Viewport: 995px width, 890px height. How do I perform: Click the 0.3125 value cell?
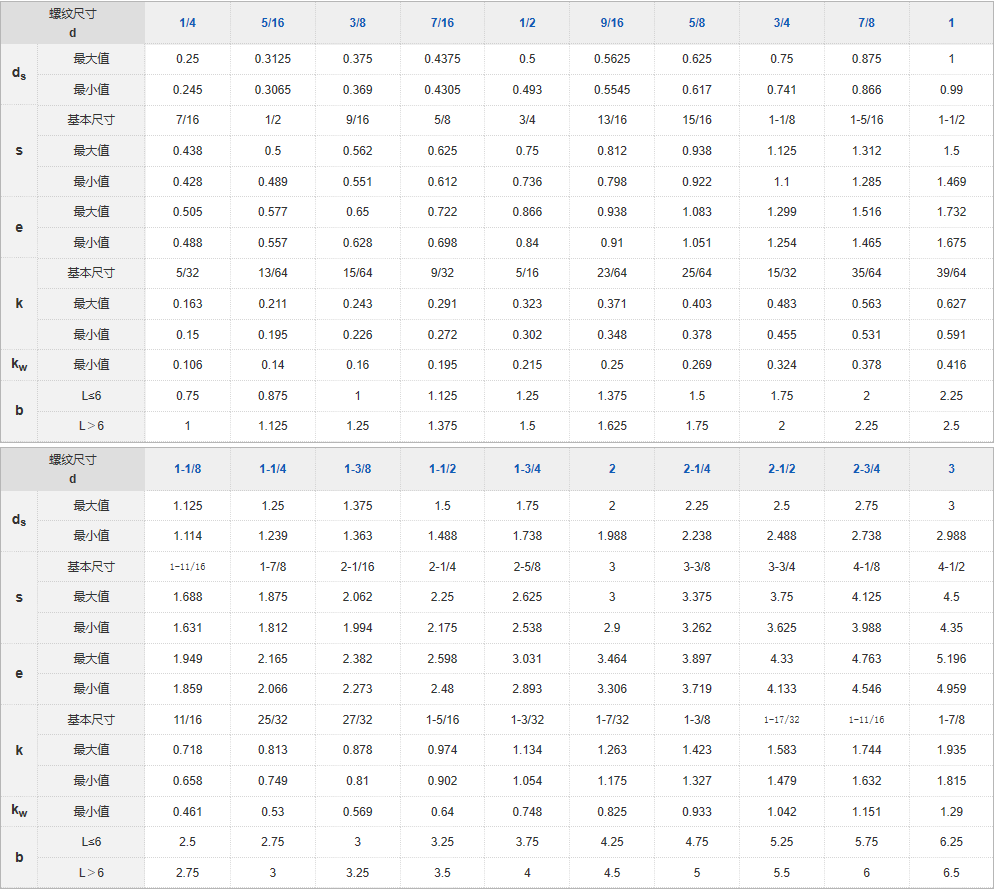(272, 59)
